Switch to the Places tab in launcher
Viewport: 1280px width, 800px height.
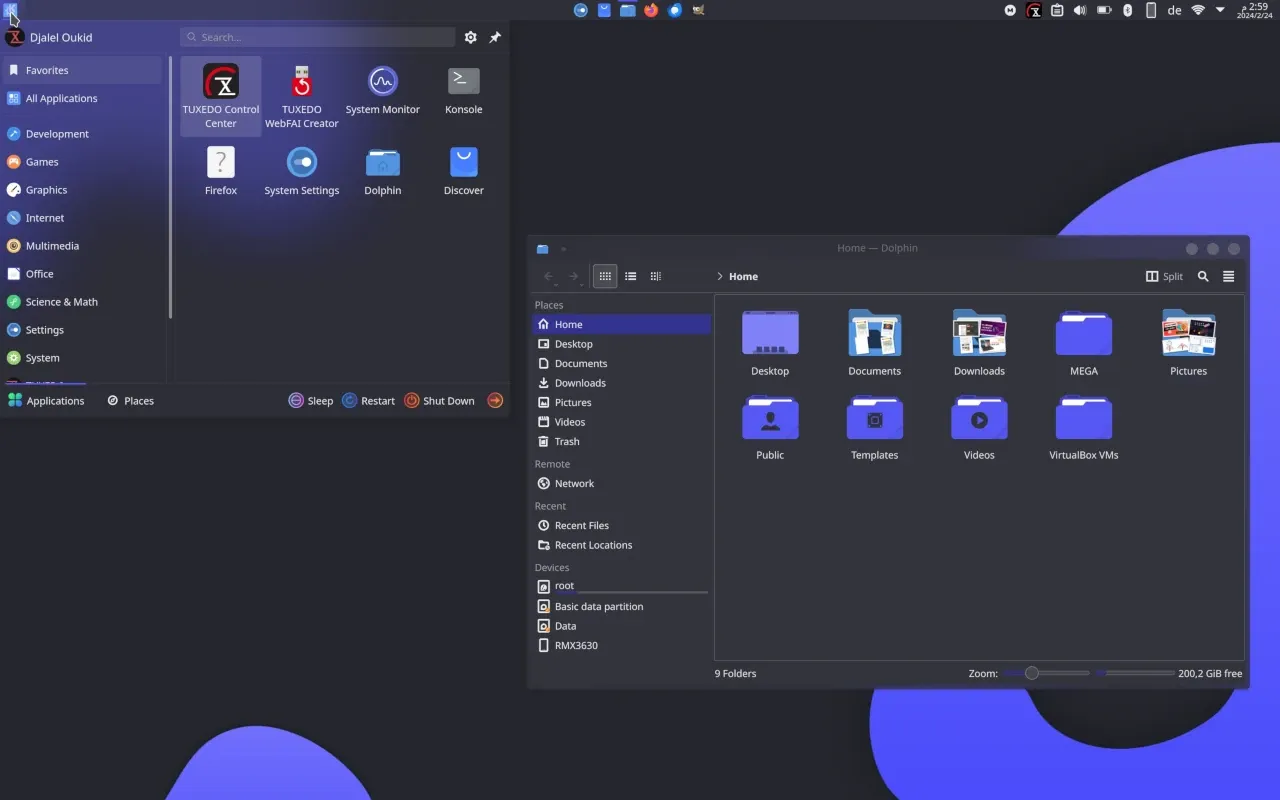click(130, 401)
